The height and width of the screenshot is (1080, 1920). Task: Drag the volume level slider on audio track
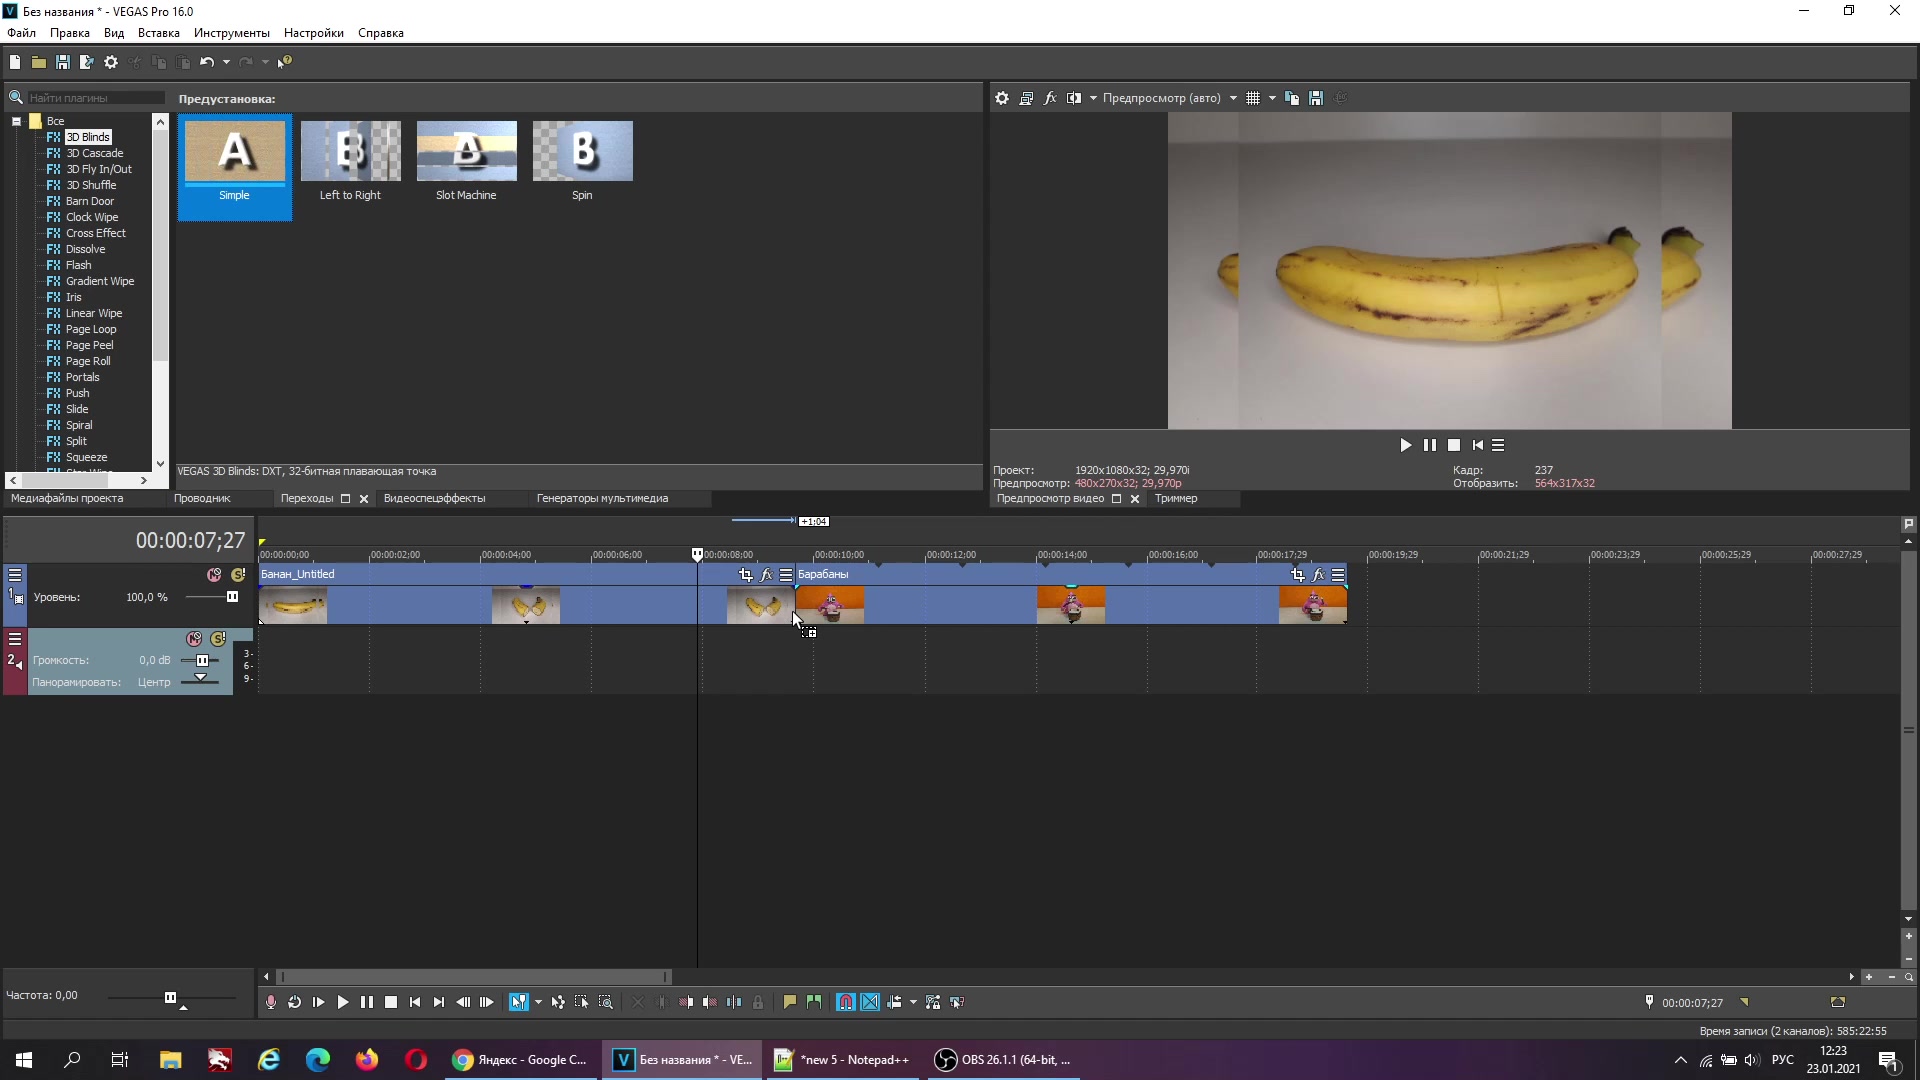pyautogui.click(x=203, y=659)
